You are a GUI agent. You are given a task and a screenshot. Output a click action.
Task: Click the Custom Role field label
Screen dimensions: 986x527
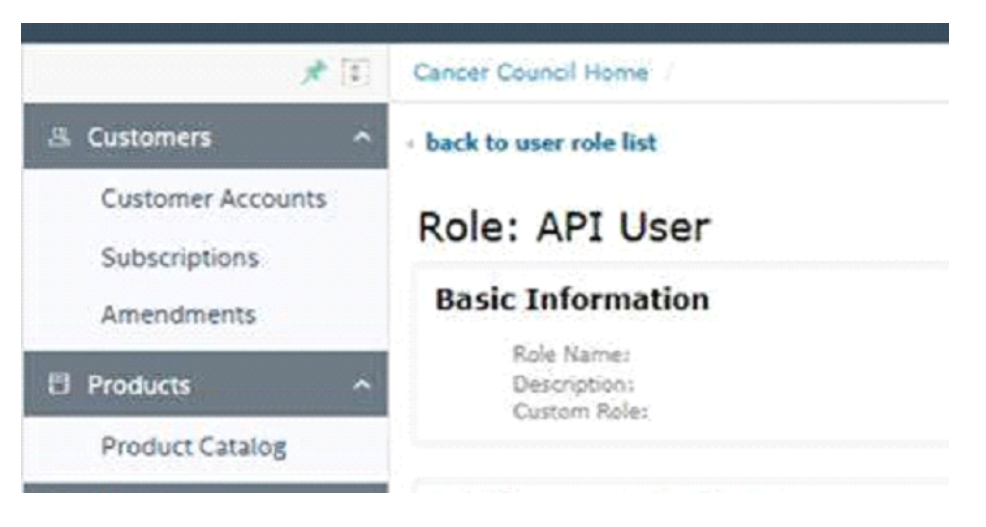tap(580, 412)
